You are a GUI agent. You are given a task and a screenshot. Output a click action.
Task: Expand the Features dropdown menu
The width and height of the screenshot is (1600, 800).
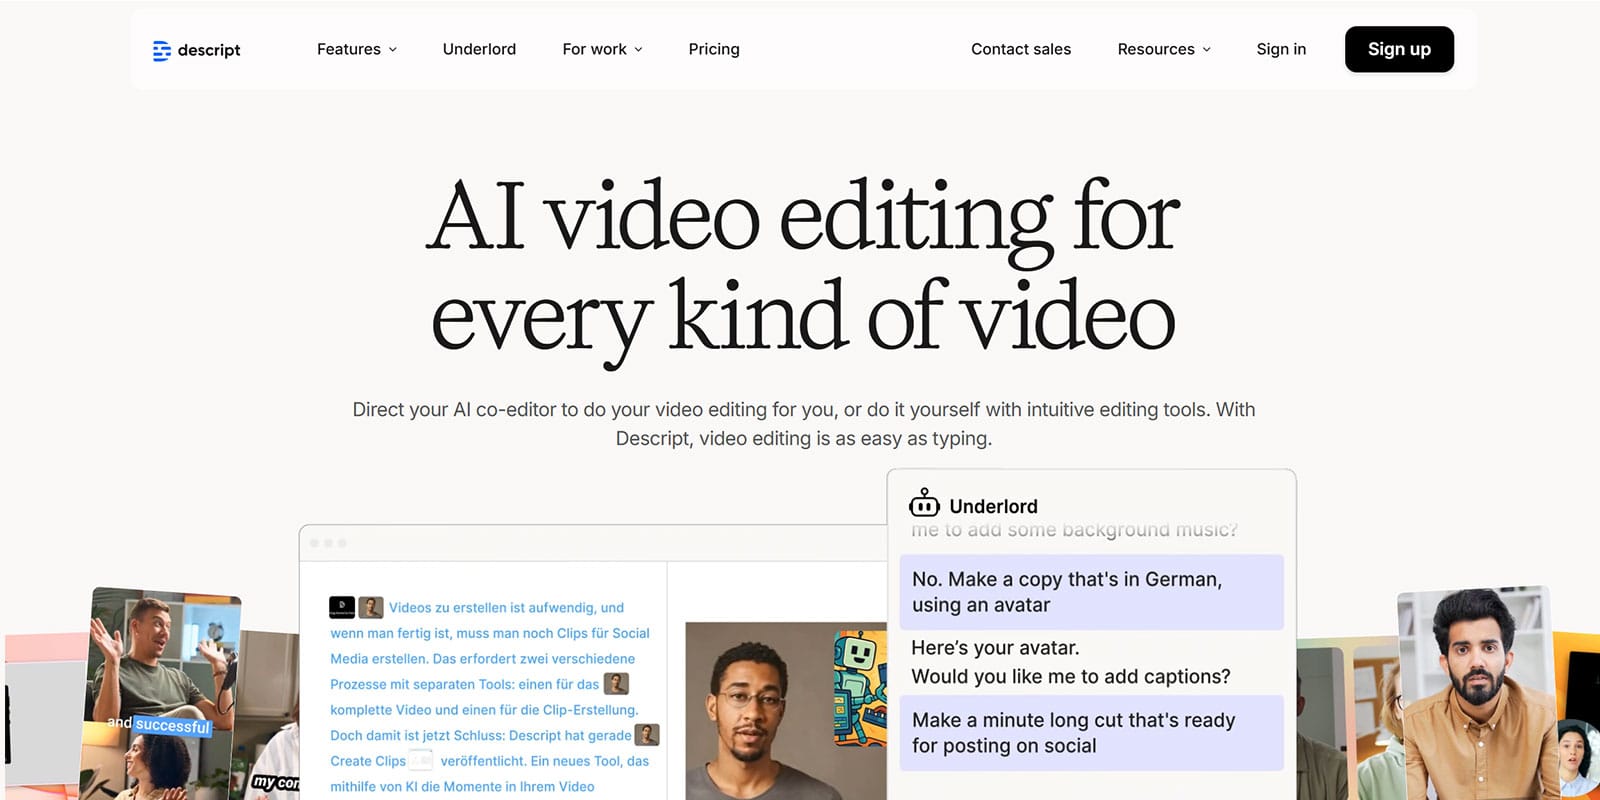click(x=357, y=49)
